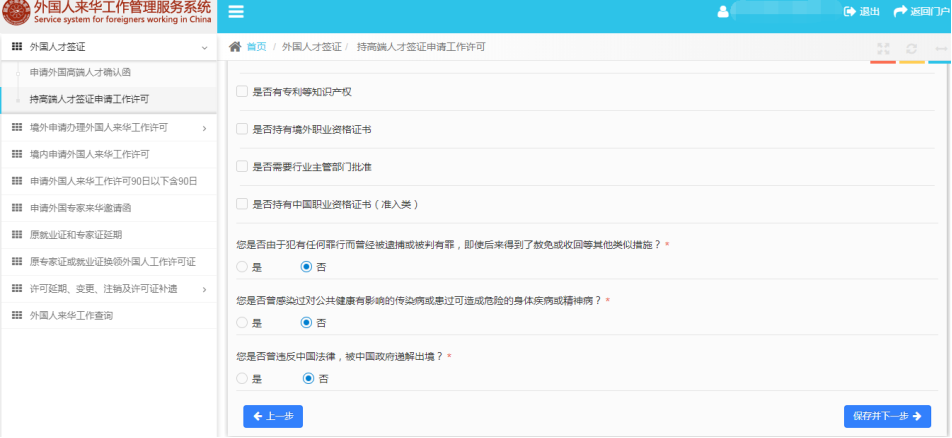This screenshot has height=438, width=952.
Task: Click the horizontal arrows icon beside refresh
Action: click(940, 49)
